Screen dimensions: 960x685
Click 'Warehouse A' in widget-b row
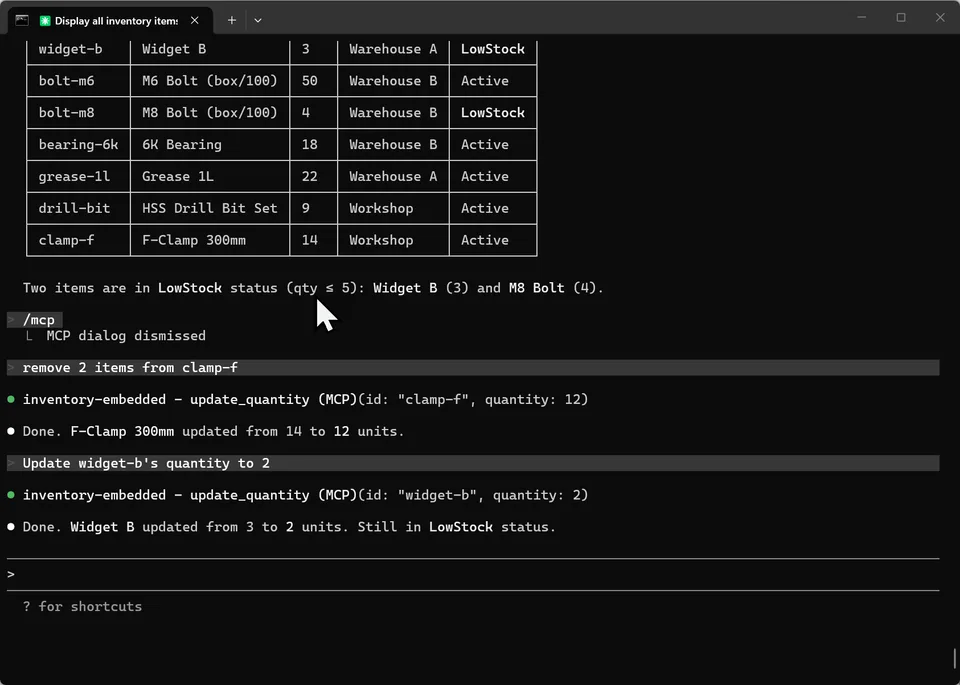(393, 49)
